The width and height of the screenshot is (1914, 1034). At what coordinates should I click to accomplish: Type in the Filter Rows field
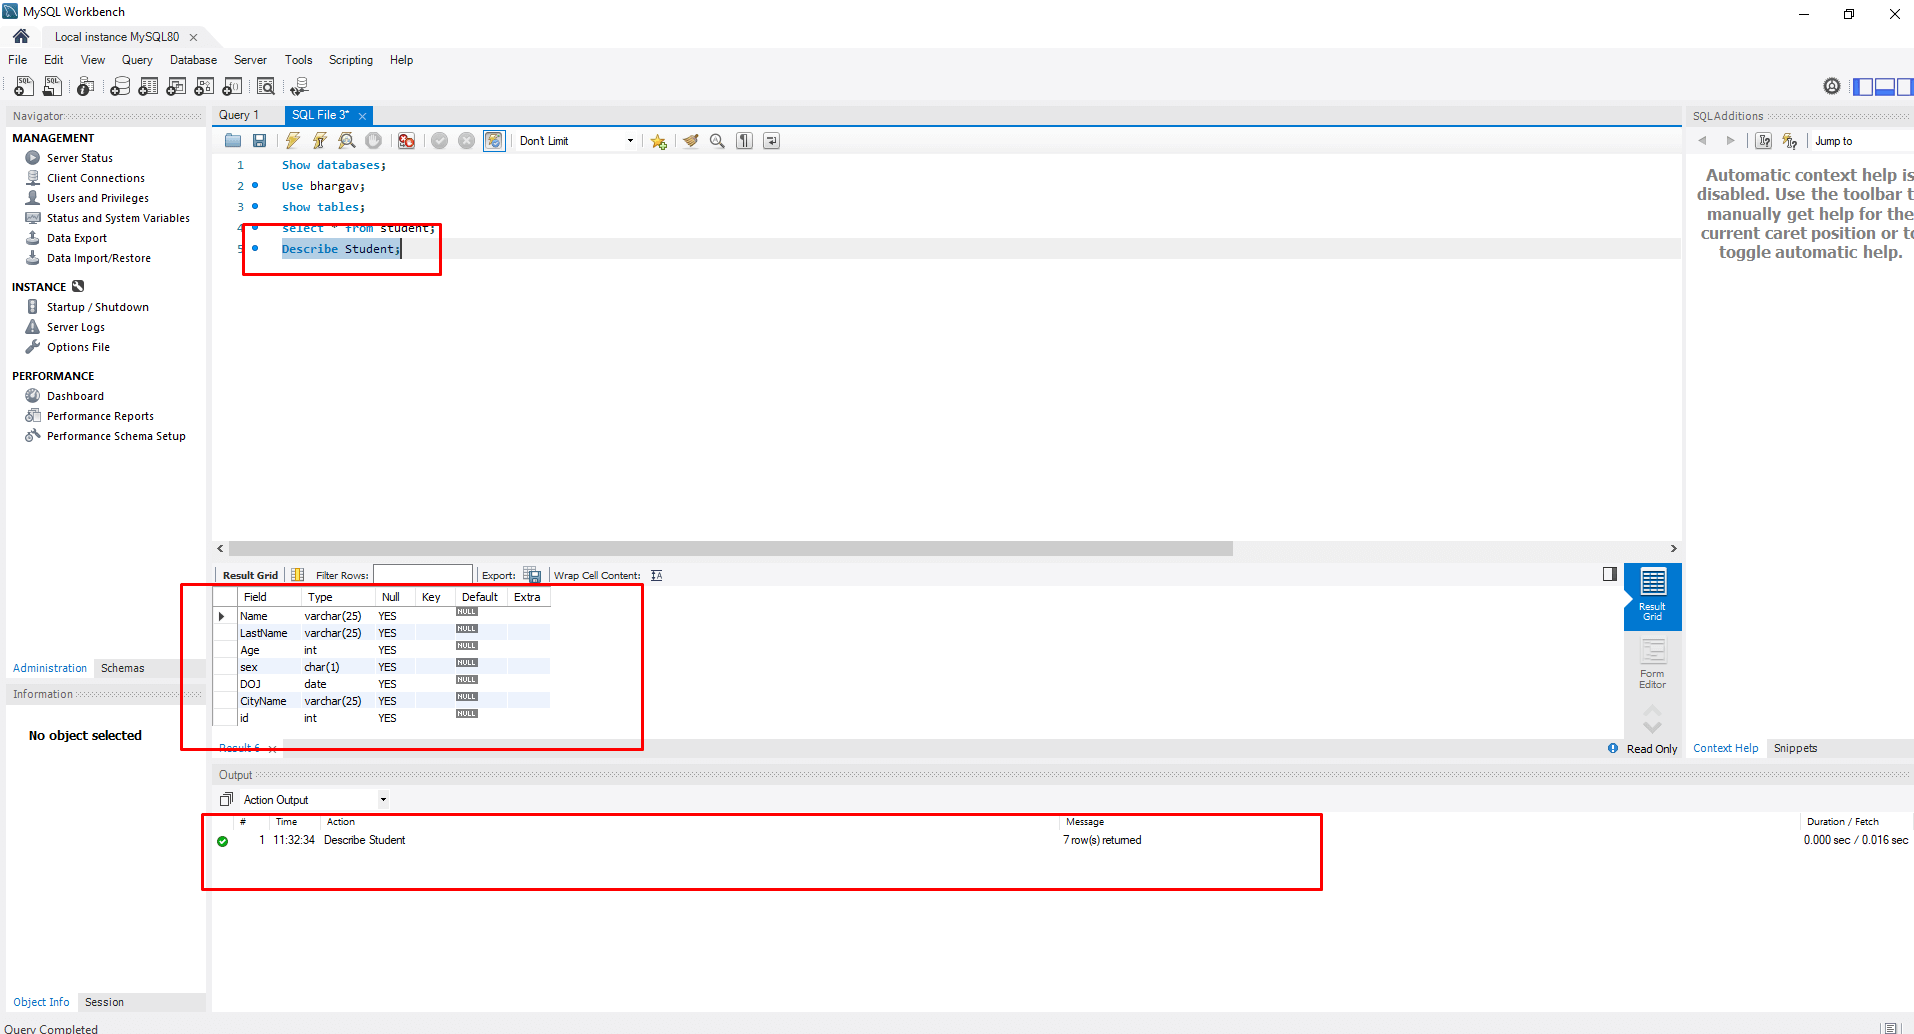click(423, 574)
